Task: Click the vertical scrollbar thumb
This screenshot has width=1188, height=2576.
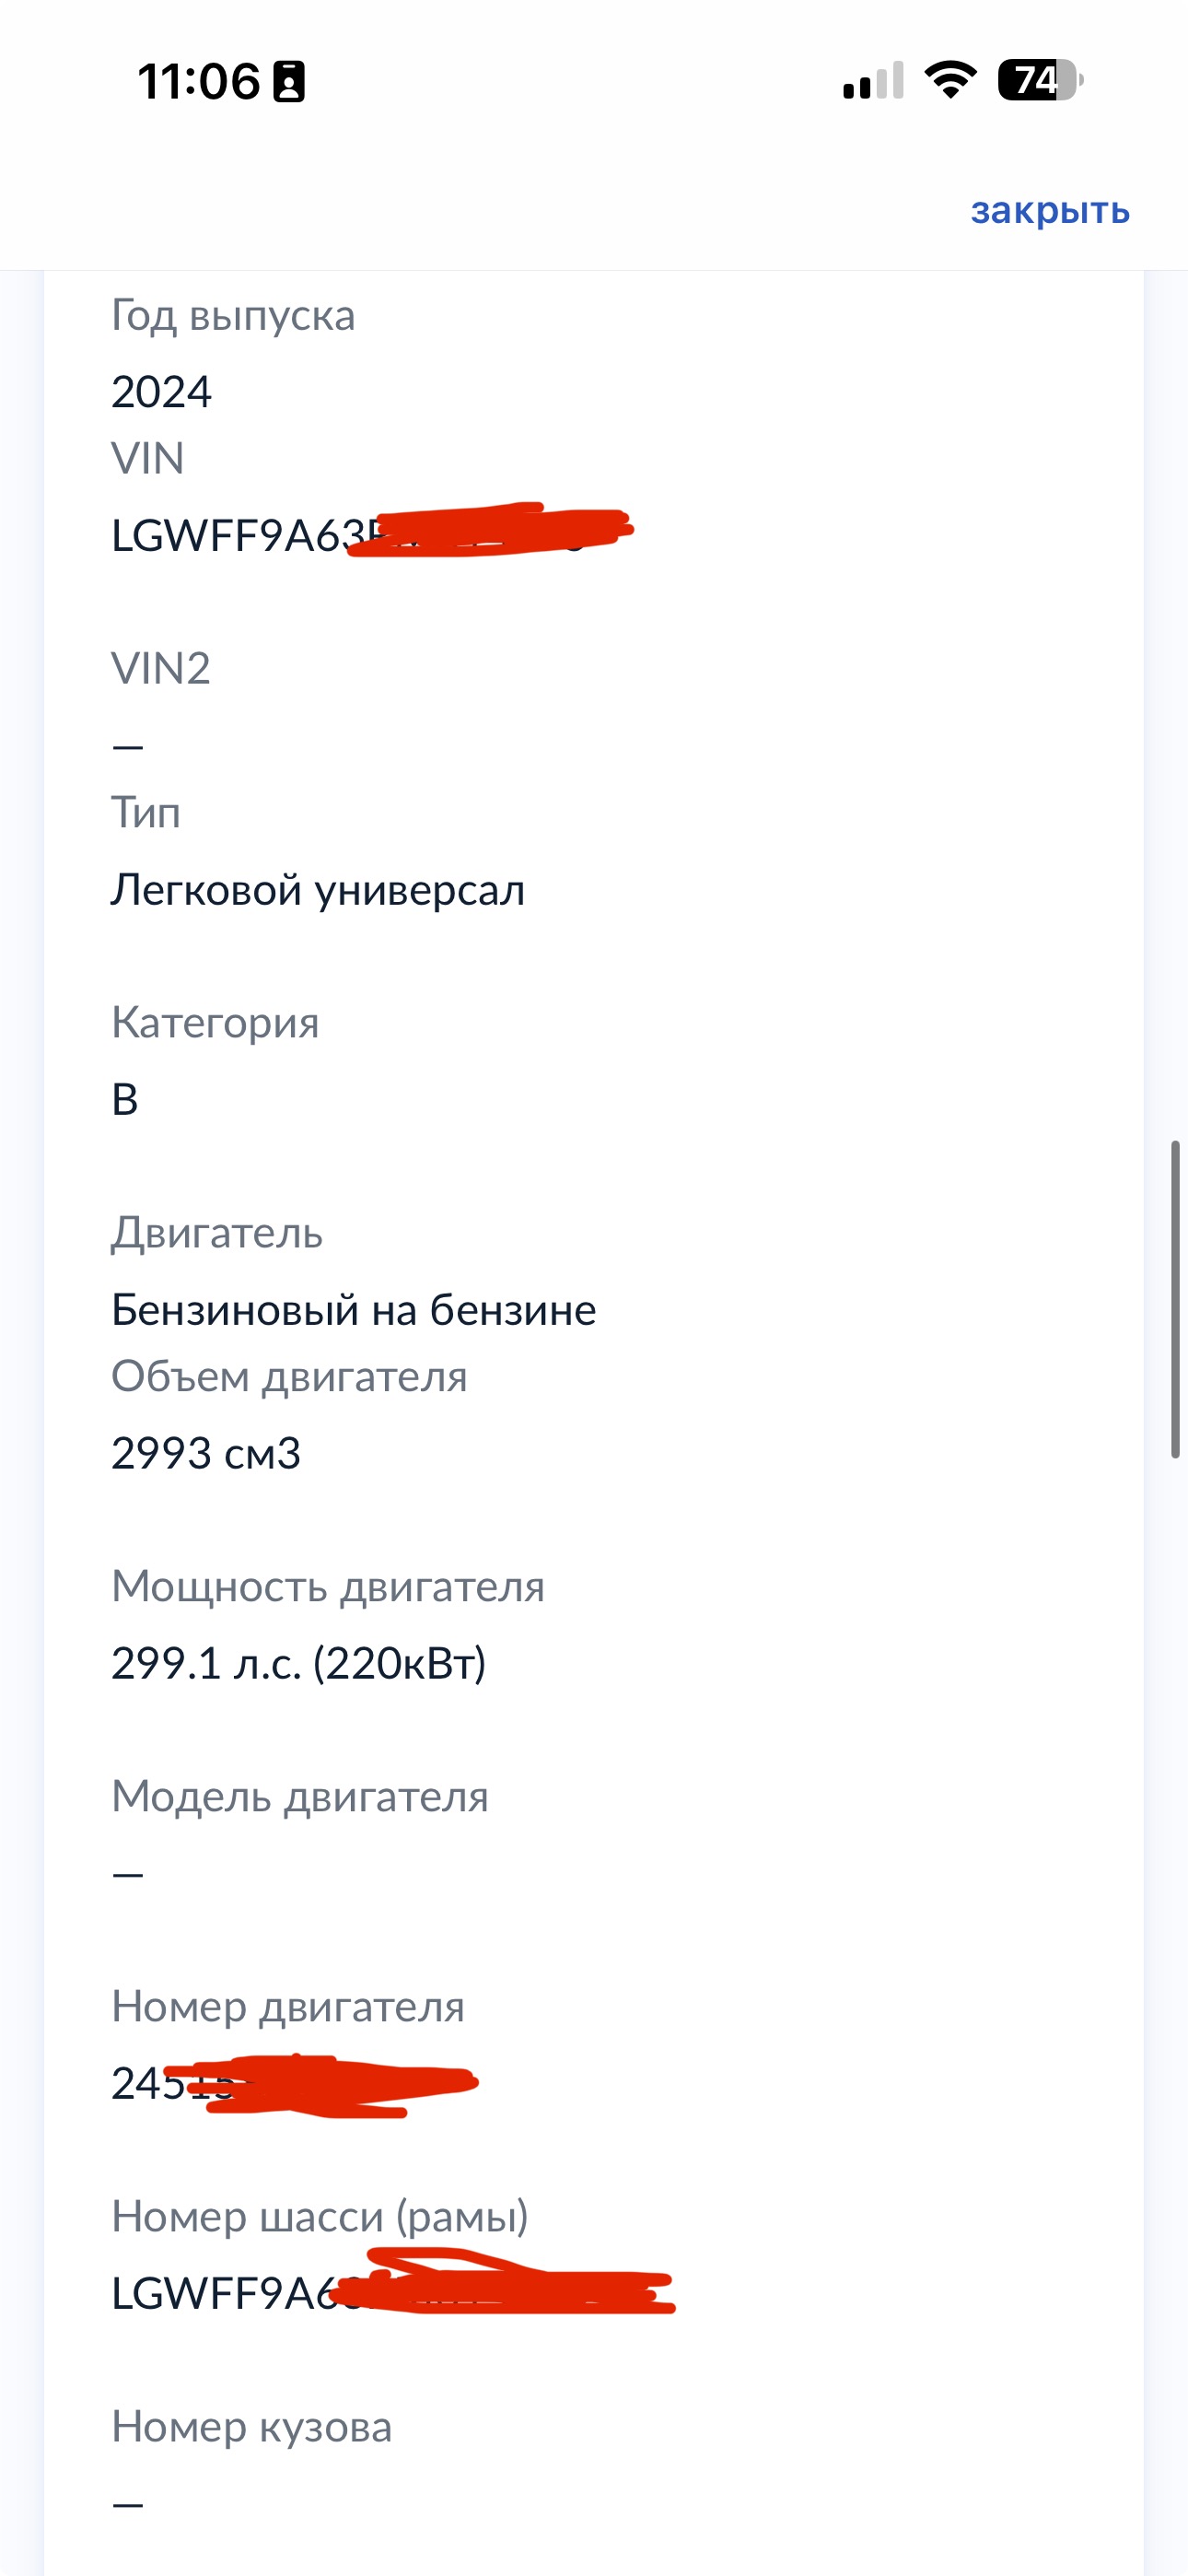Action: pyautogui.click(x=1176, y=1298)
